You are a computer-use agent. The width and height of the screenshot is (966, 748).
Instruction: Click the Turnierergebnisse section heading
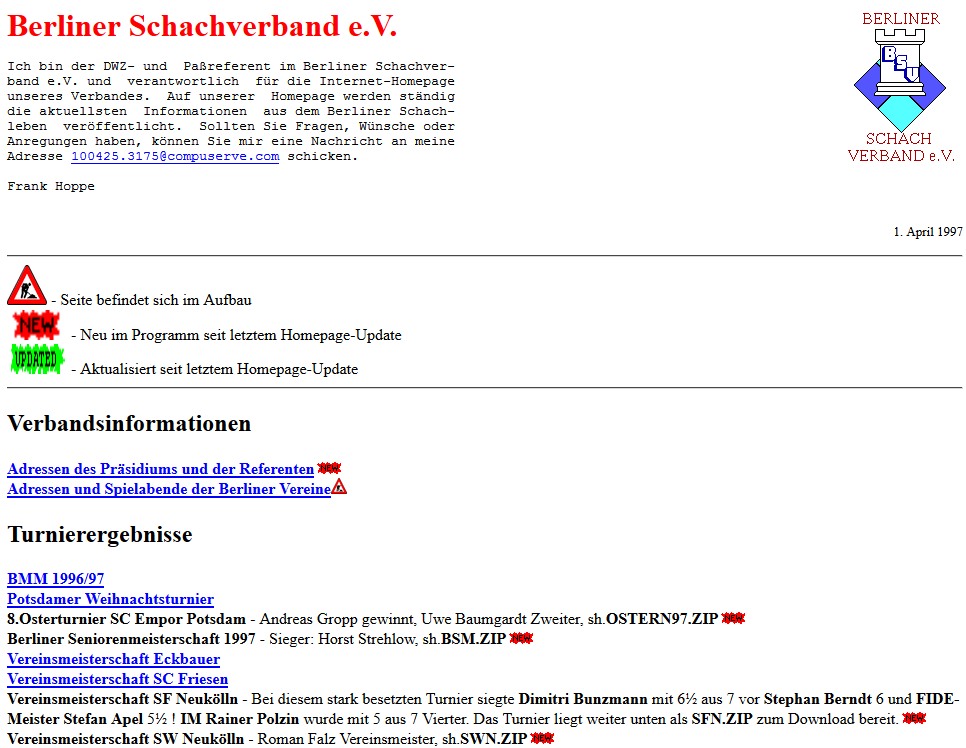pos(99,535)
